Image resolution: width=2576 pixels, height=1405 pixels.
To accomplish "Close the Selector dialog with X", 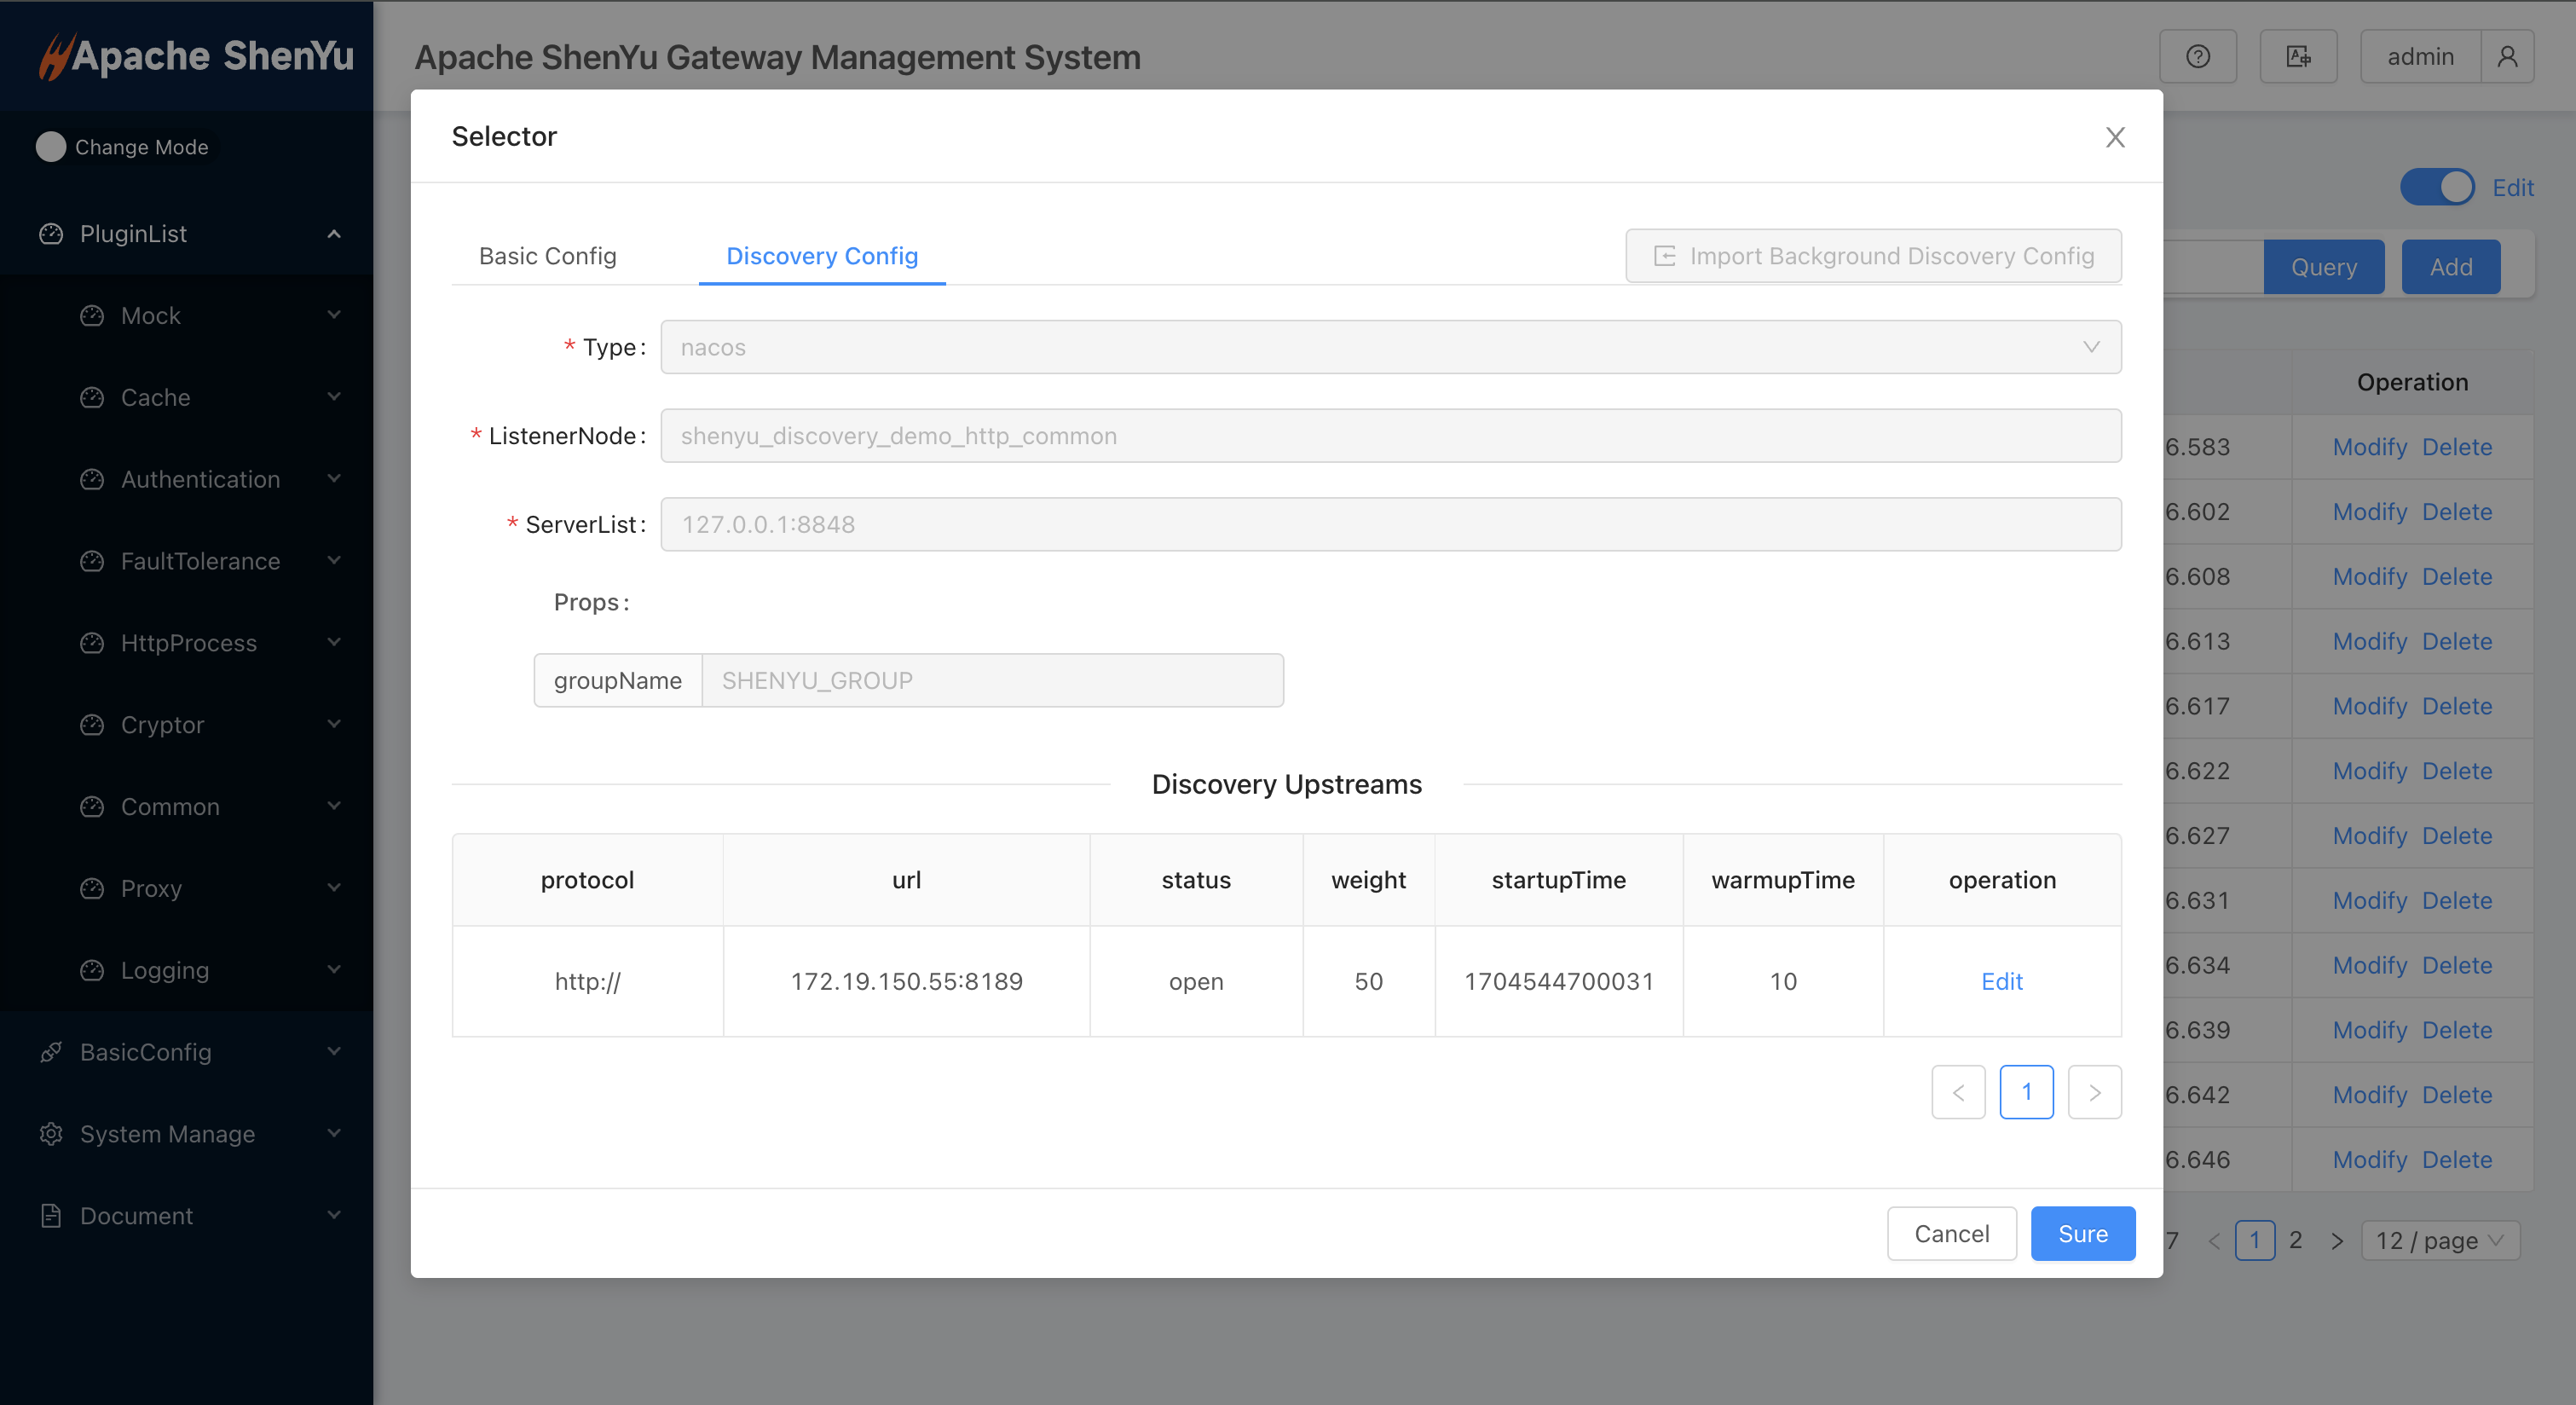I will point(2114,137).
